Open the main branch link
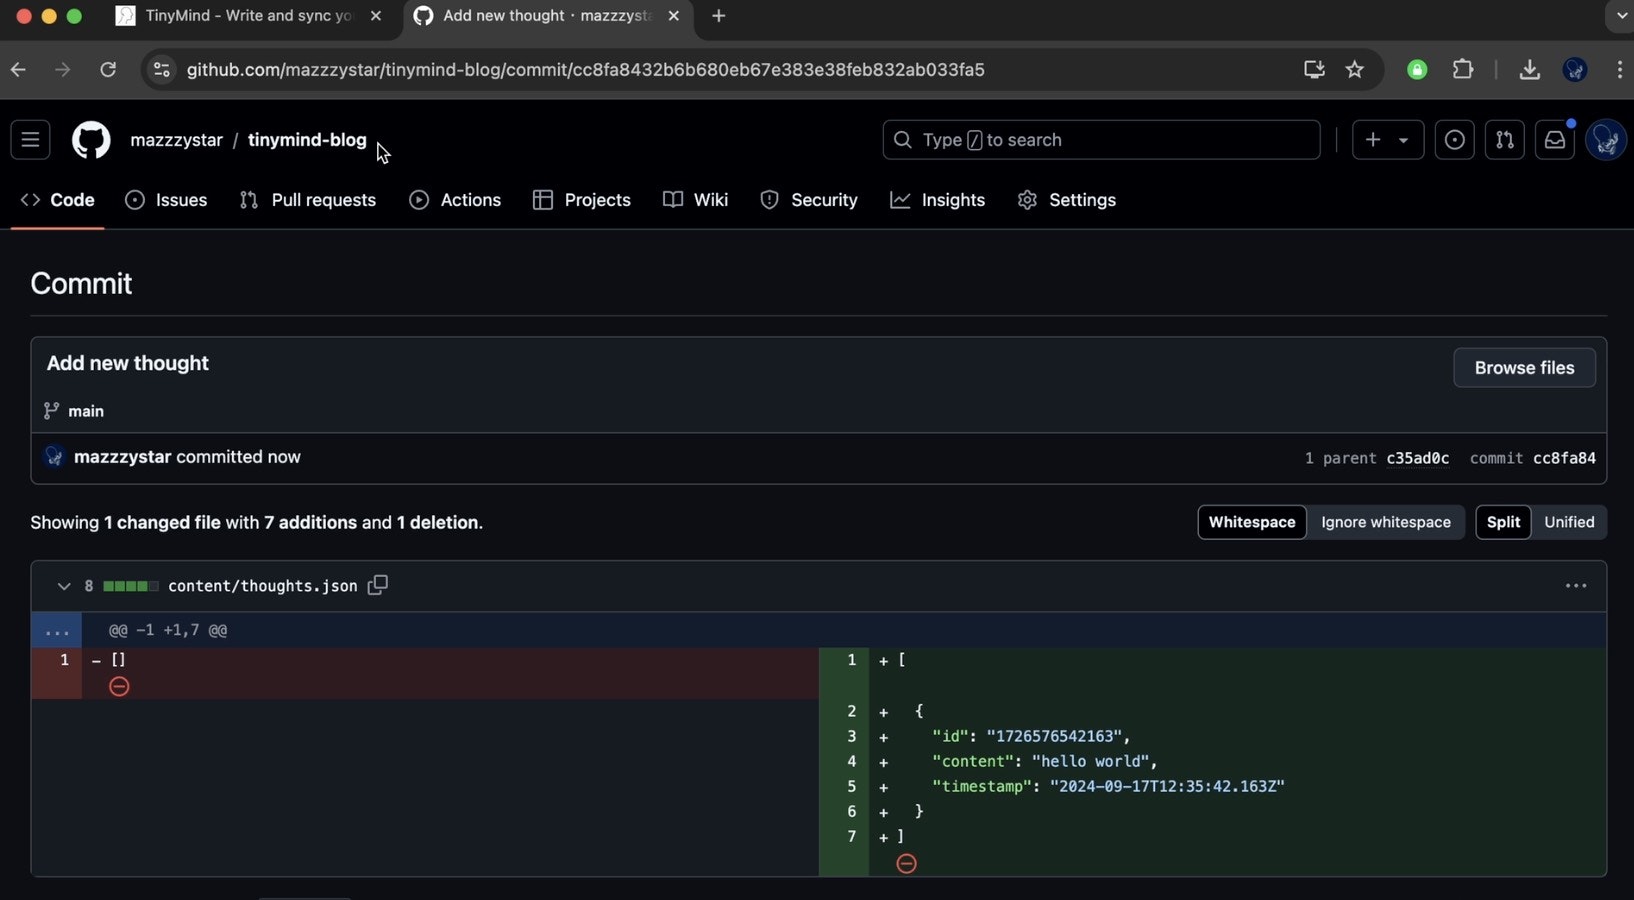Image resolution: width=1634 pixels, height=900 pixels. point(86,411)
